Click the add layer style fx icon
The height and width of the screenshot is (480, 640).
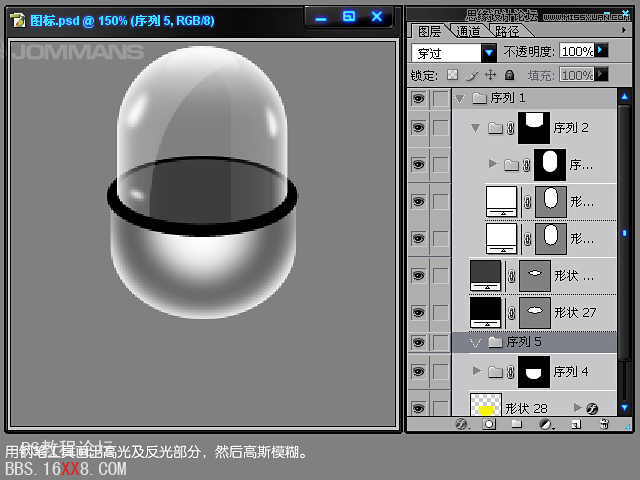(x=462, y=424)
